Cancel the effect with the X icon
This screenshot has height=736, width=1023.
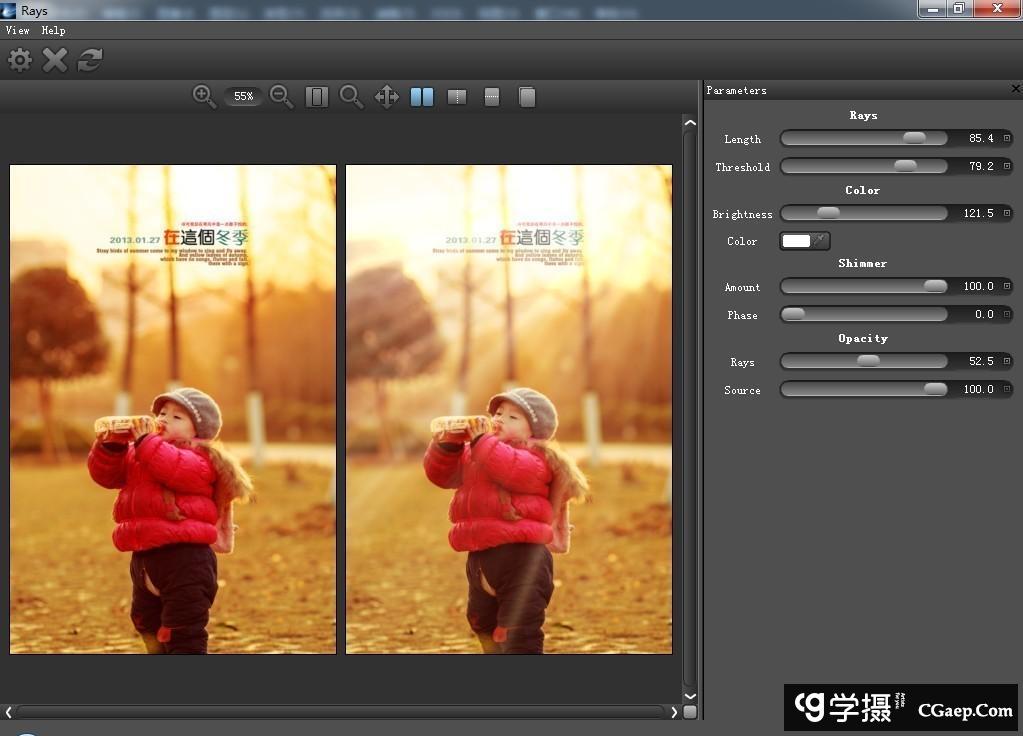pyautogui.click(x=55, y=60)
